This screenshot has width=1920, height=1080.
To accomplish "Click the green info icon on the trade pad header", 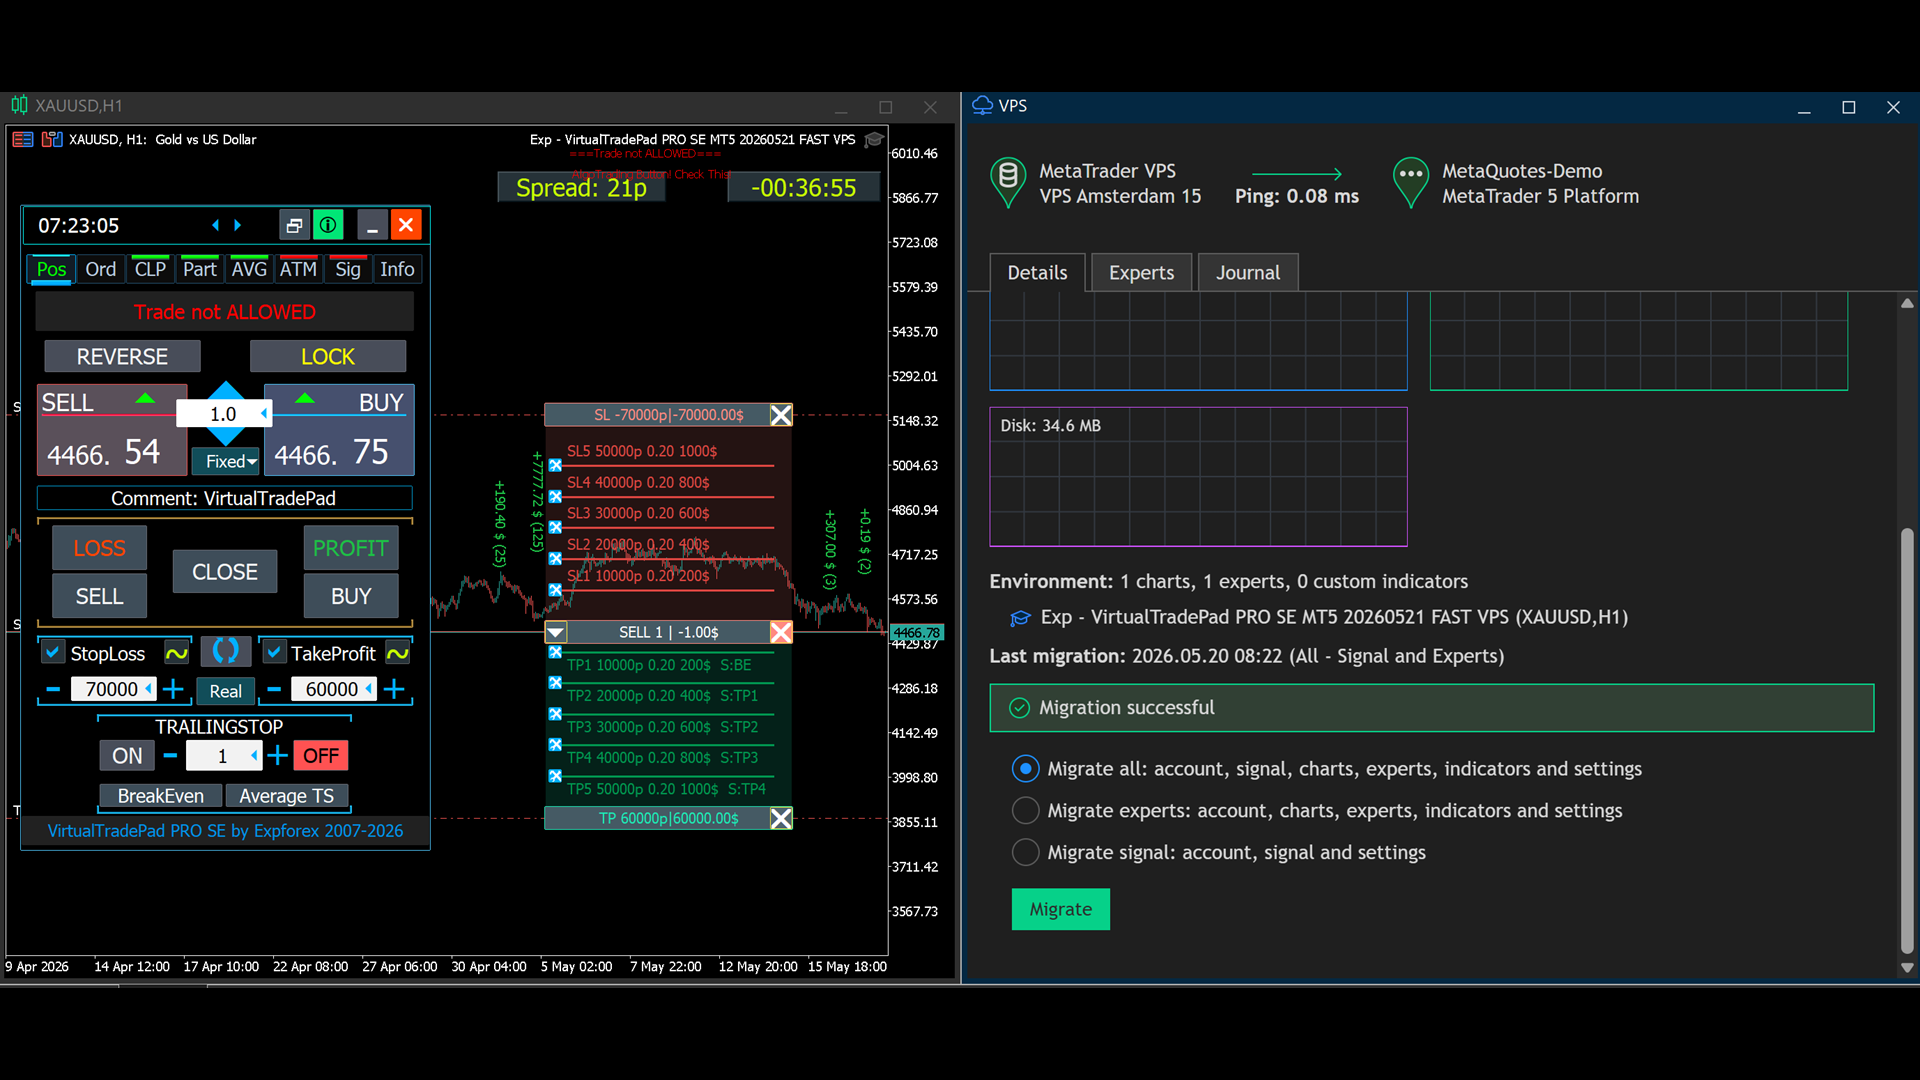I will coord(328,225).
